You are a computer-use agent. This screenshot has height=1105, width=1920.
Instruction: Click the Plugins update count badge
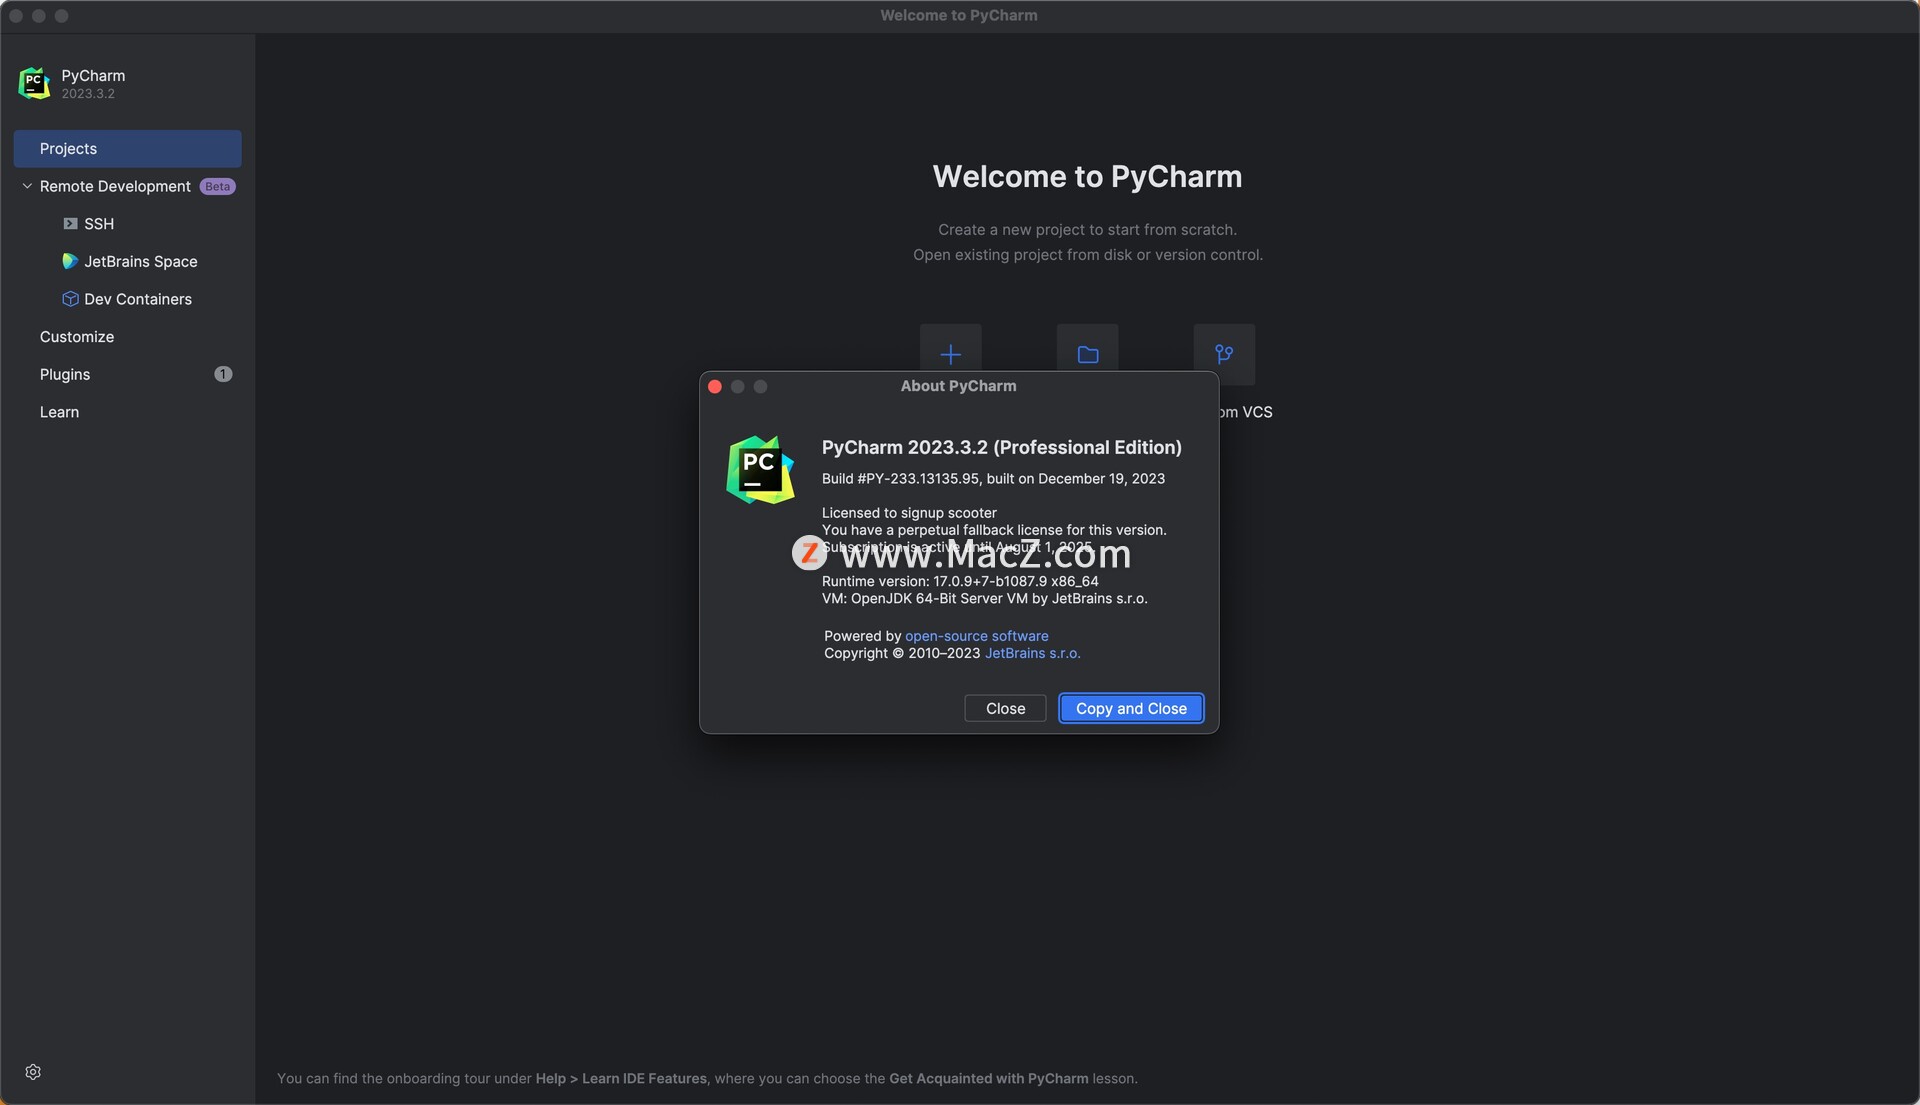click(x=223, y=374)
